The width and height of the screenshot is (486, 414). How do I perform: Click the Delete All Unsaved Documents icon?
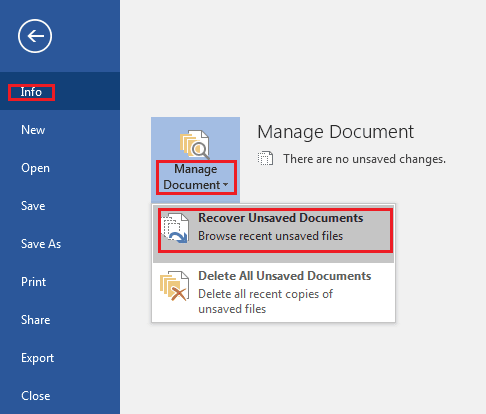pos(175,286)
